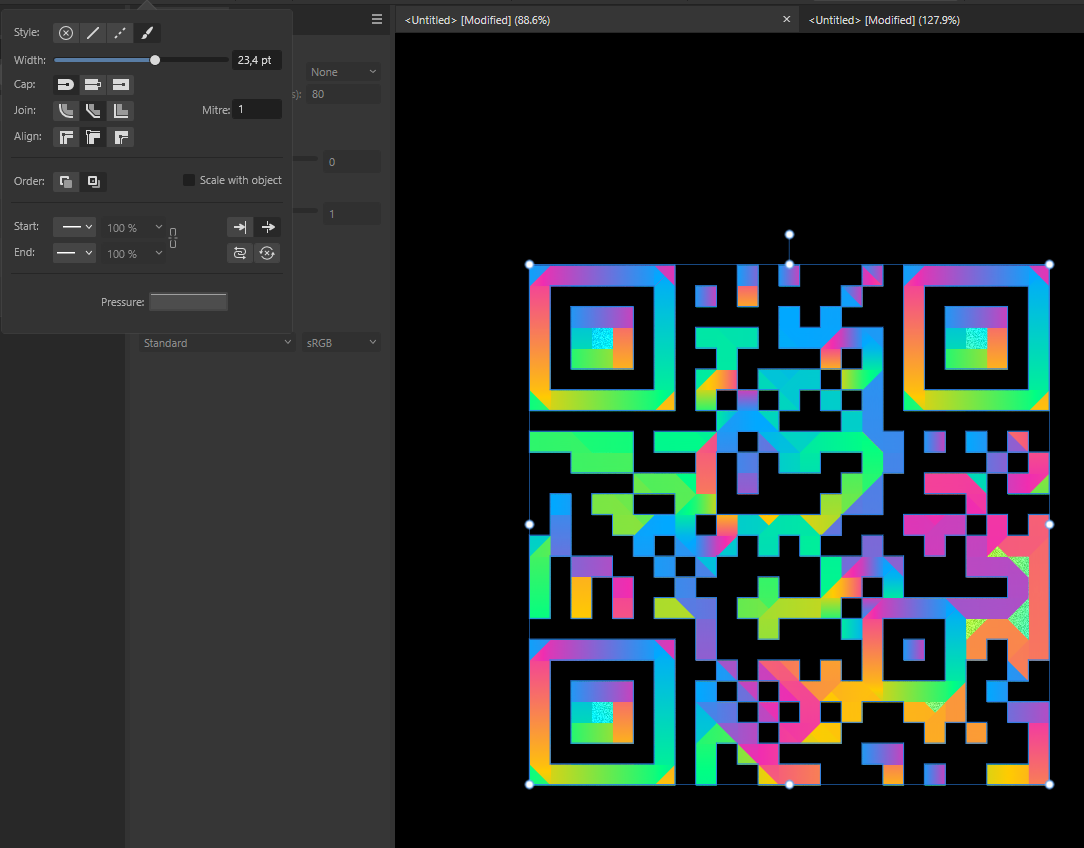Click the top-right corner selection handle
Viewport: 1084px width, 848px height.
tap(1049, 264)
